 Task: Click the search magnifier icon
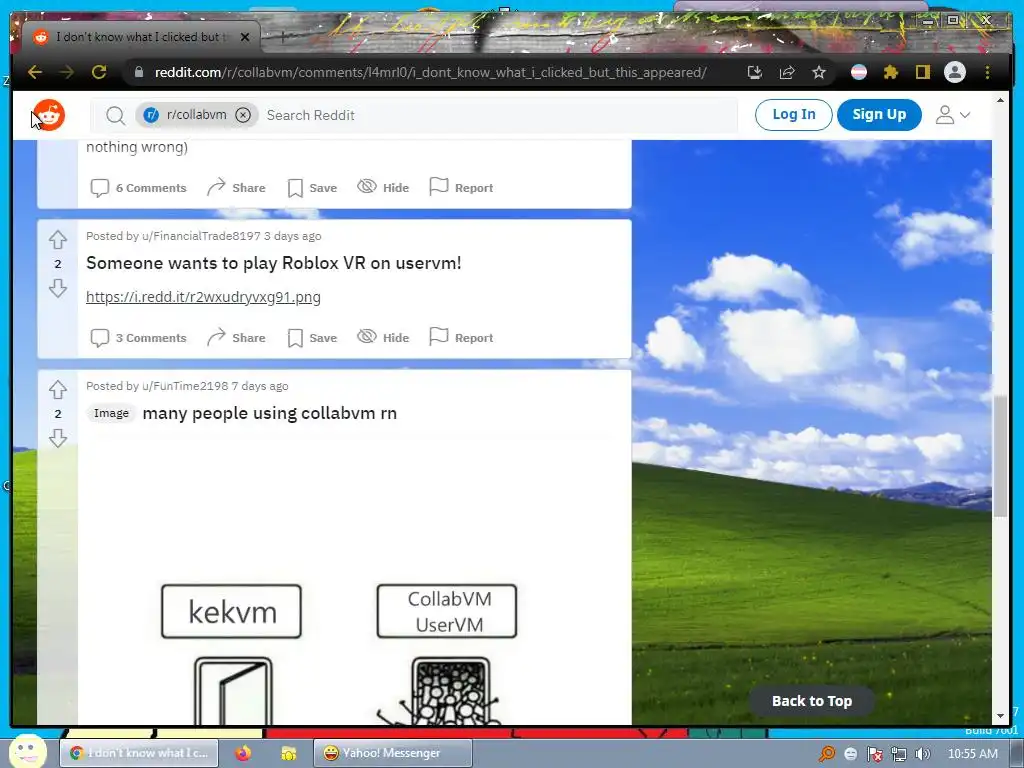(116, 116)
